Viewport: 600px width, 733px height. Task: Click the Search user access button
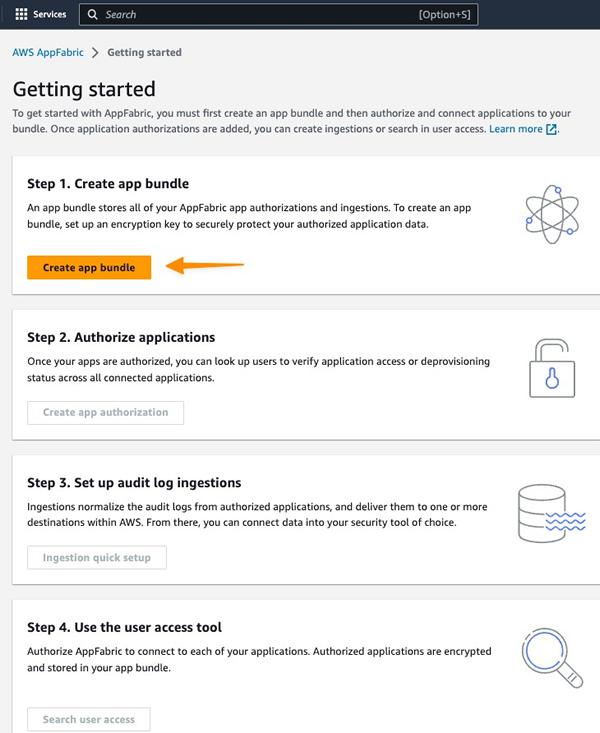(89, 720)
